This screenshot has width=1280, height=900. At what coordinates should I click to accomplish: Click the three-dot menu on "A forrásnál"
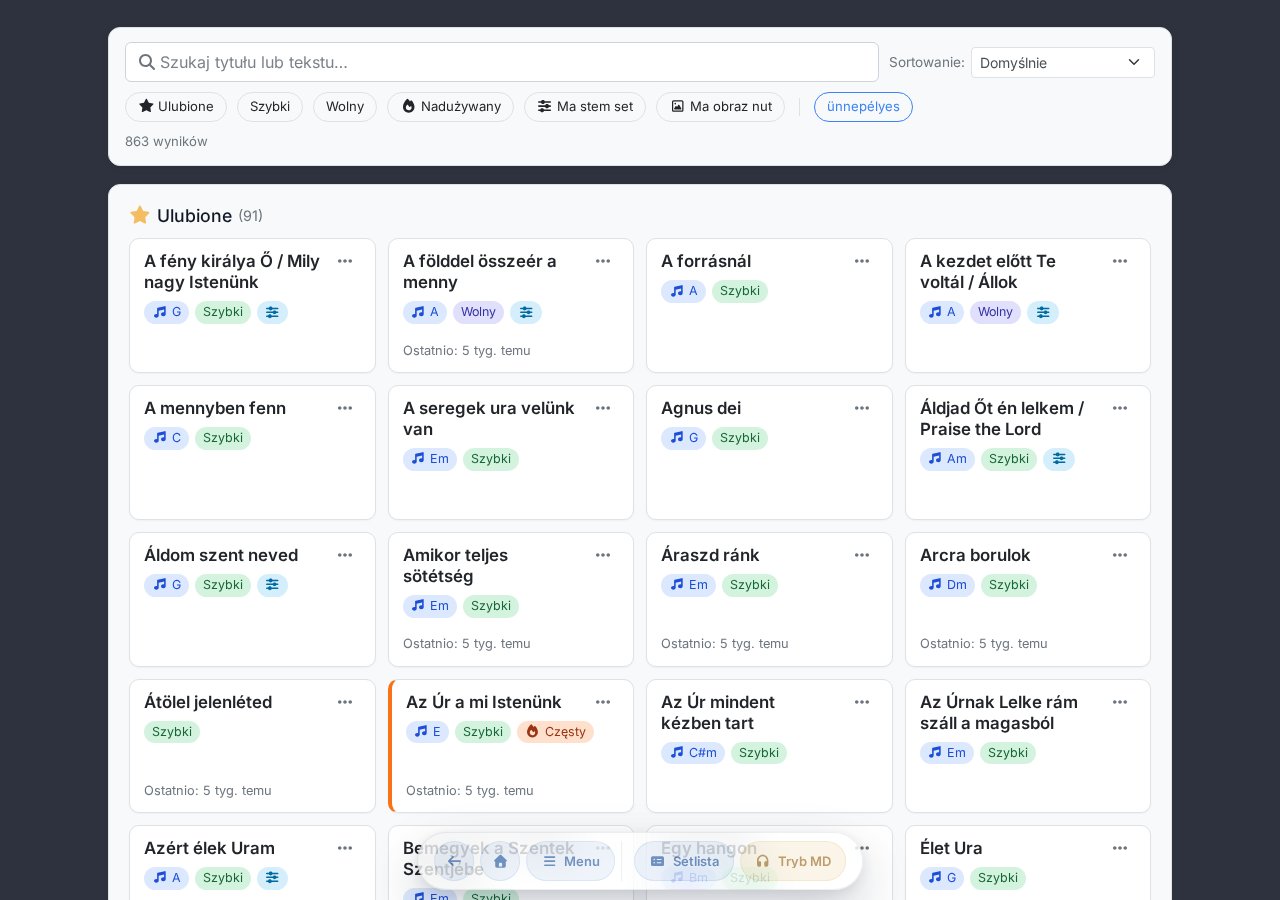pyautogui.click(x=862, y=261)
